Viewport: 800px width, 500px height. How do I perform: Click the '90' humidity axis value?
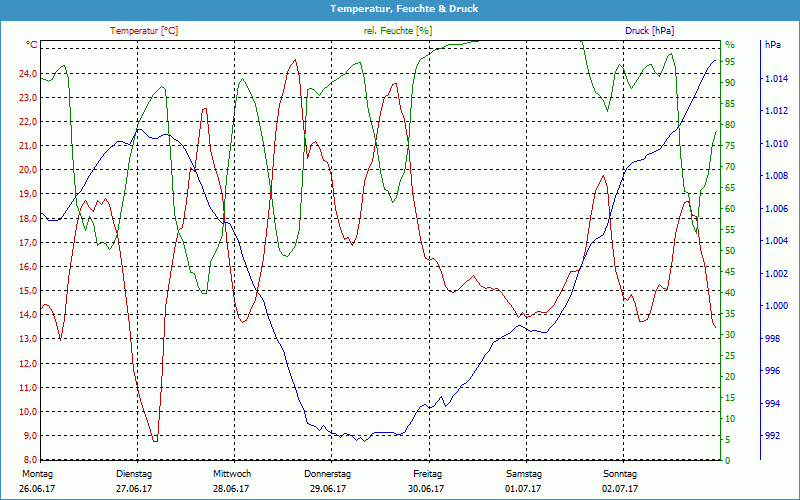pos(730,82)
